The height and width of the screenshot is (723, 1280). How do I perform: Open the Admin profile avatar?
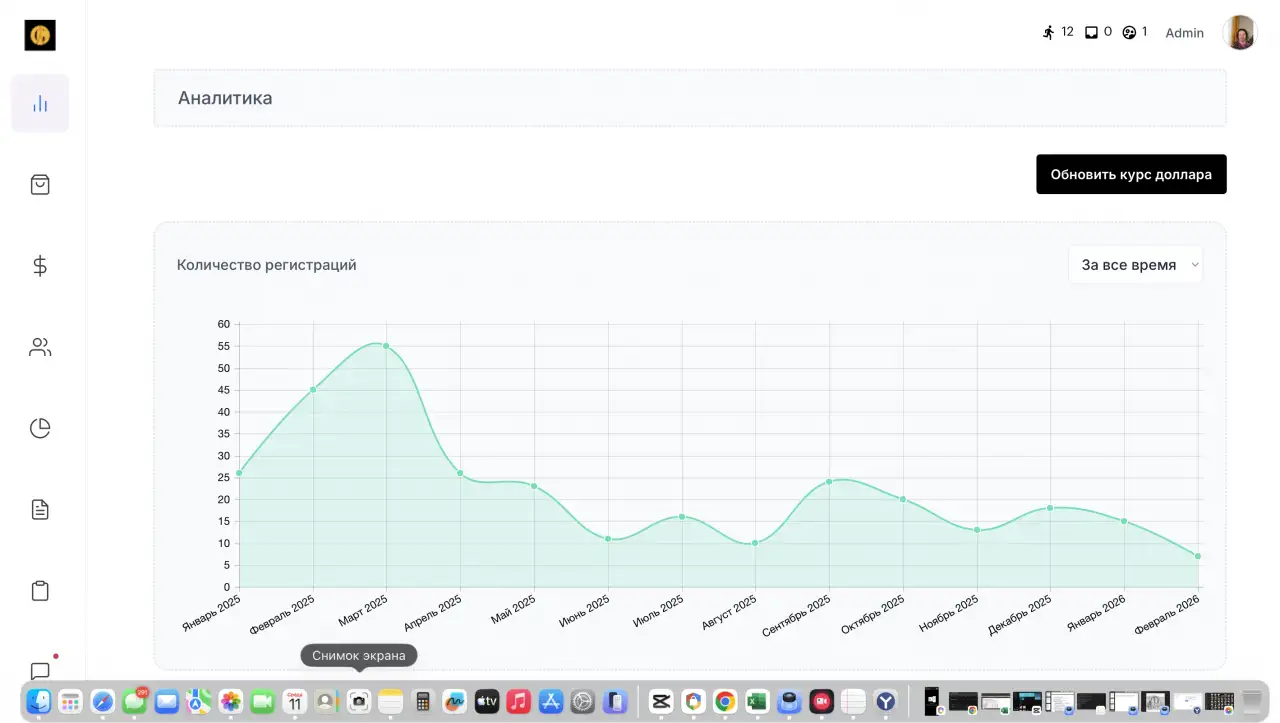click(x=1240, y=33)
